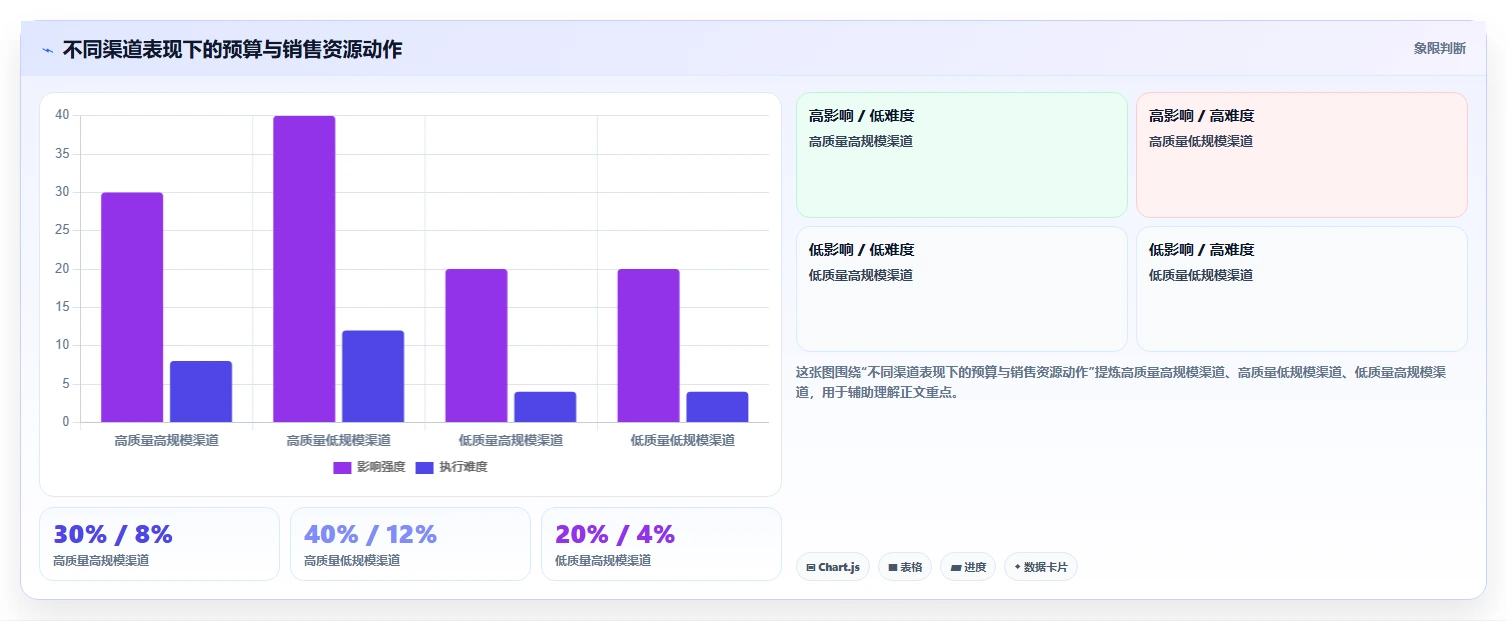Image resolution: width=1507 pixels, height=621 pixels.
Task: Click the blue bar for 低质量低规模渠道
Action: [717, 407]
